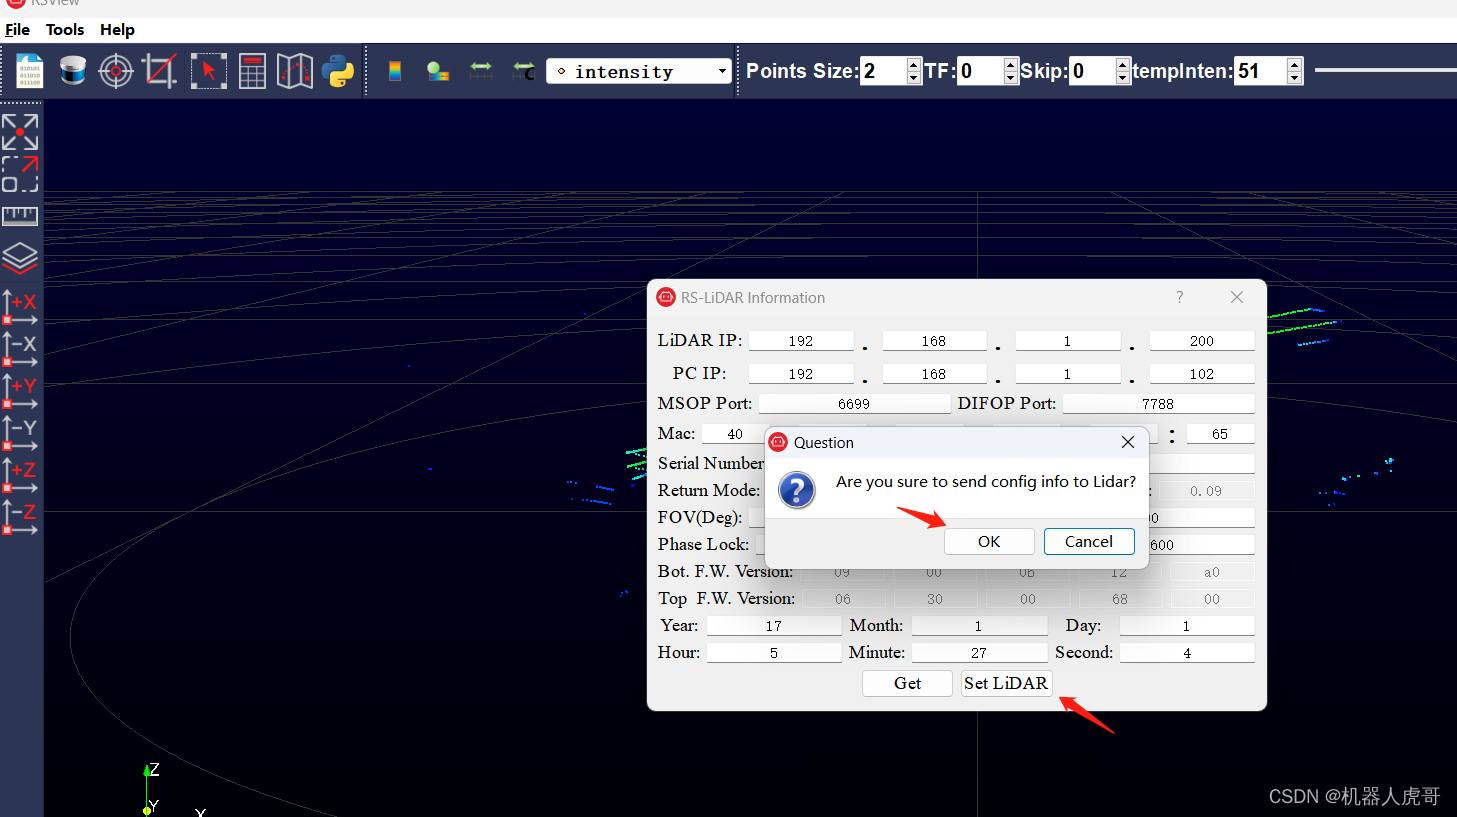
Task: Decrease TF value with down arrow
Action: point(1011,78)
